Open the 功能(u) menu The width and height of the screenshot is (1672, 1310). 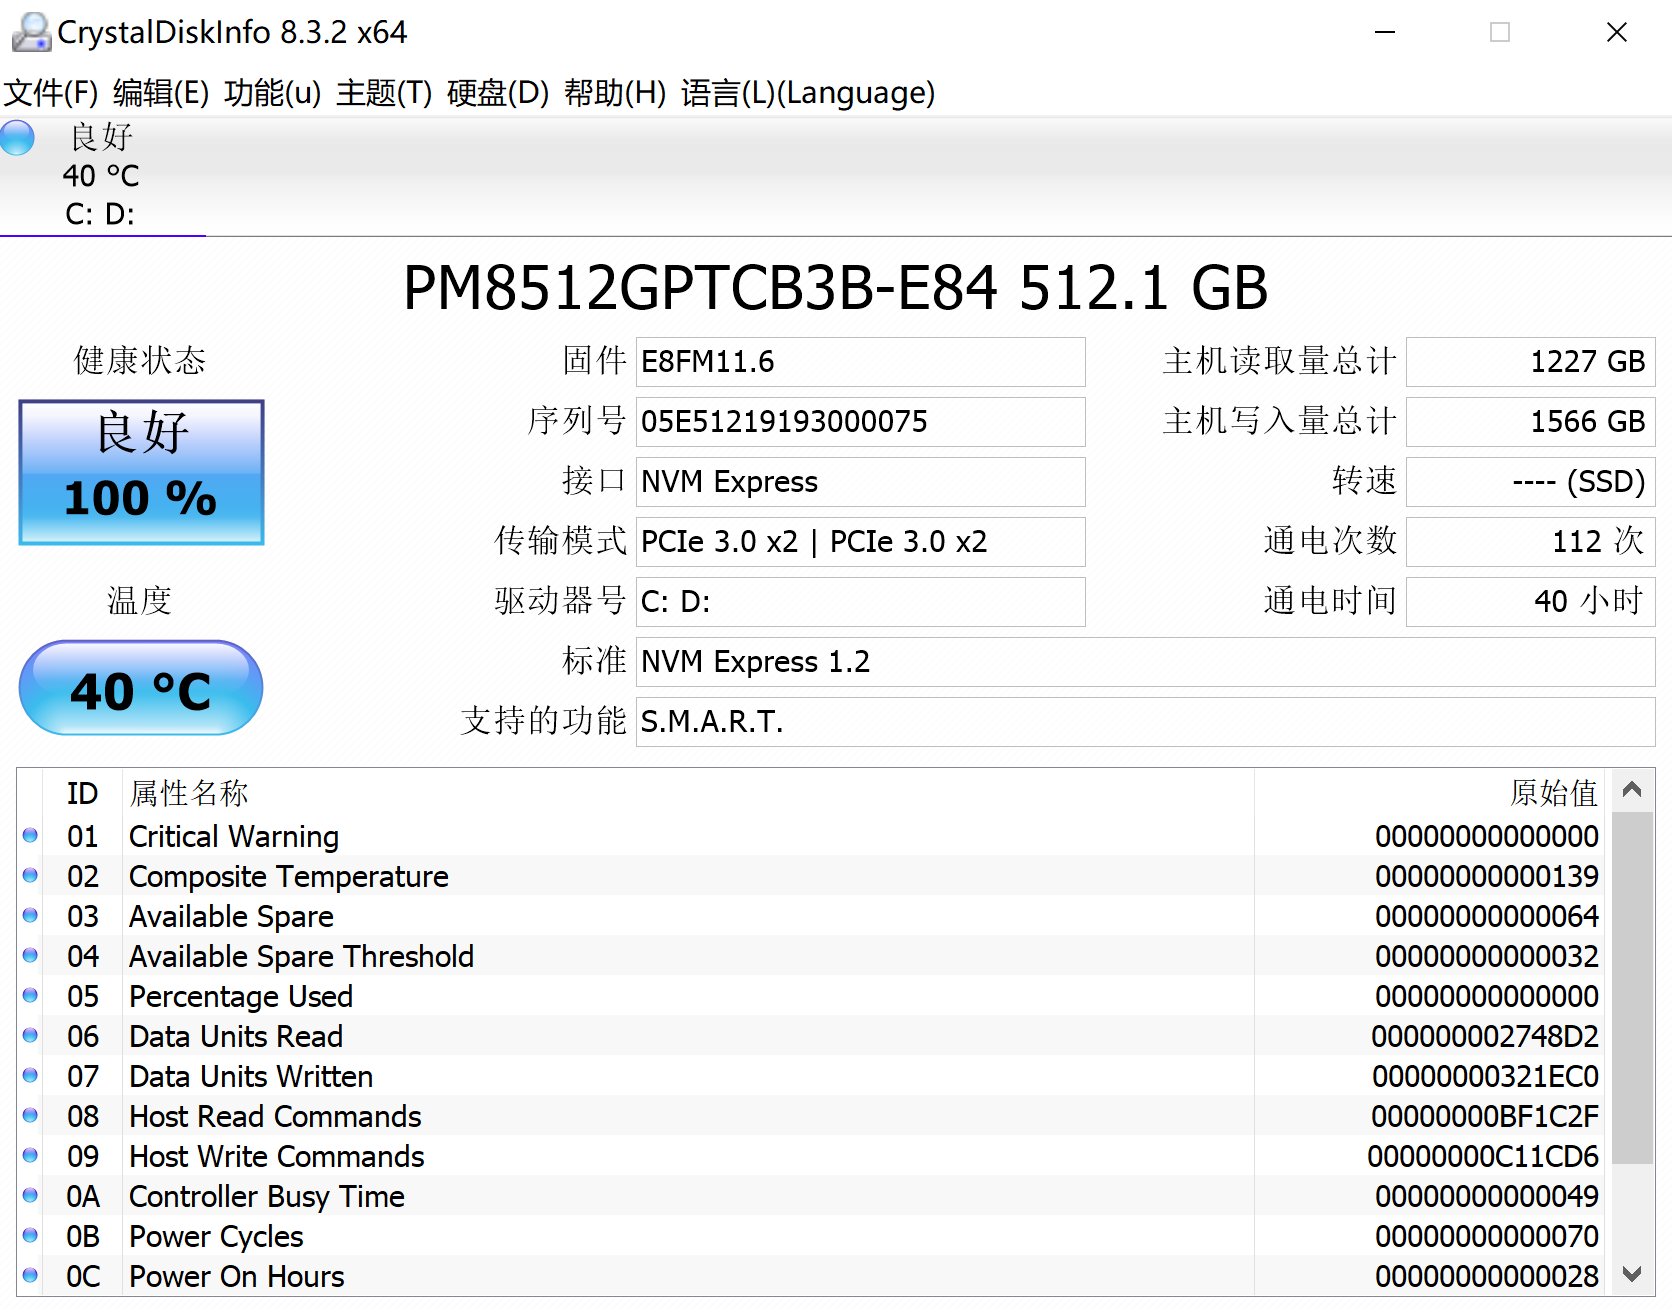(x=273, y=93)
